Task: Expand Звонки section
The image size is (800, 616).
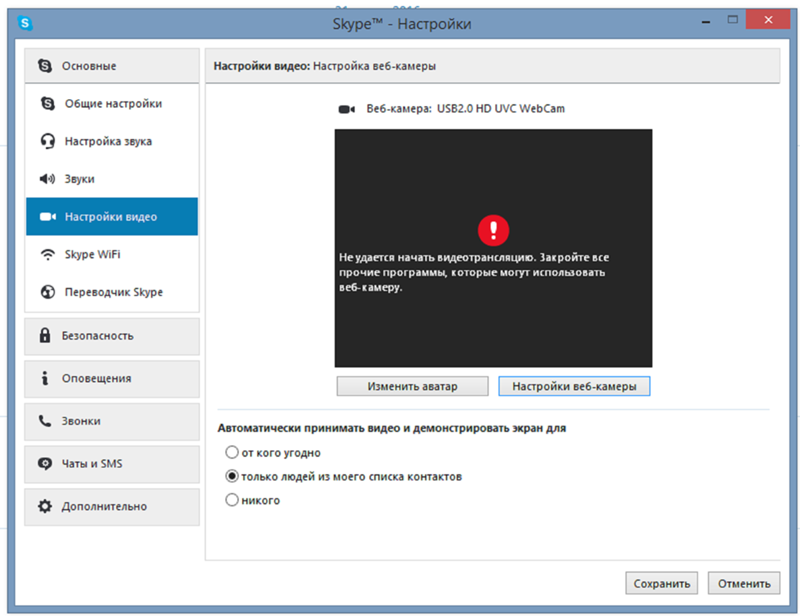Action: [112, 422]
